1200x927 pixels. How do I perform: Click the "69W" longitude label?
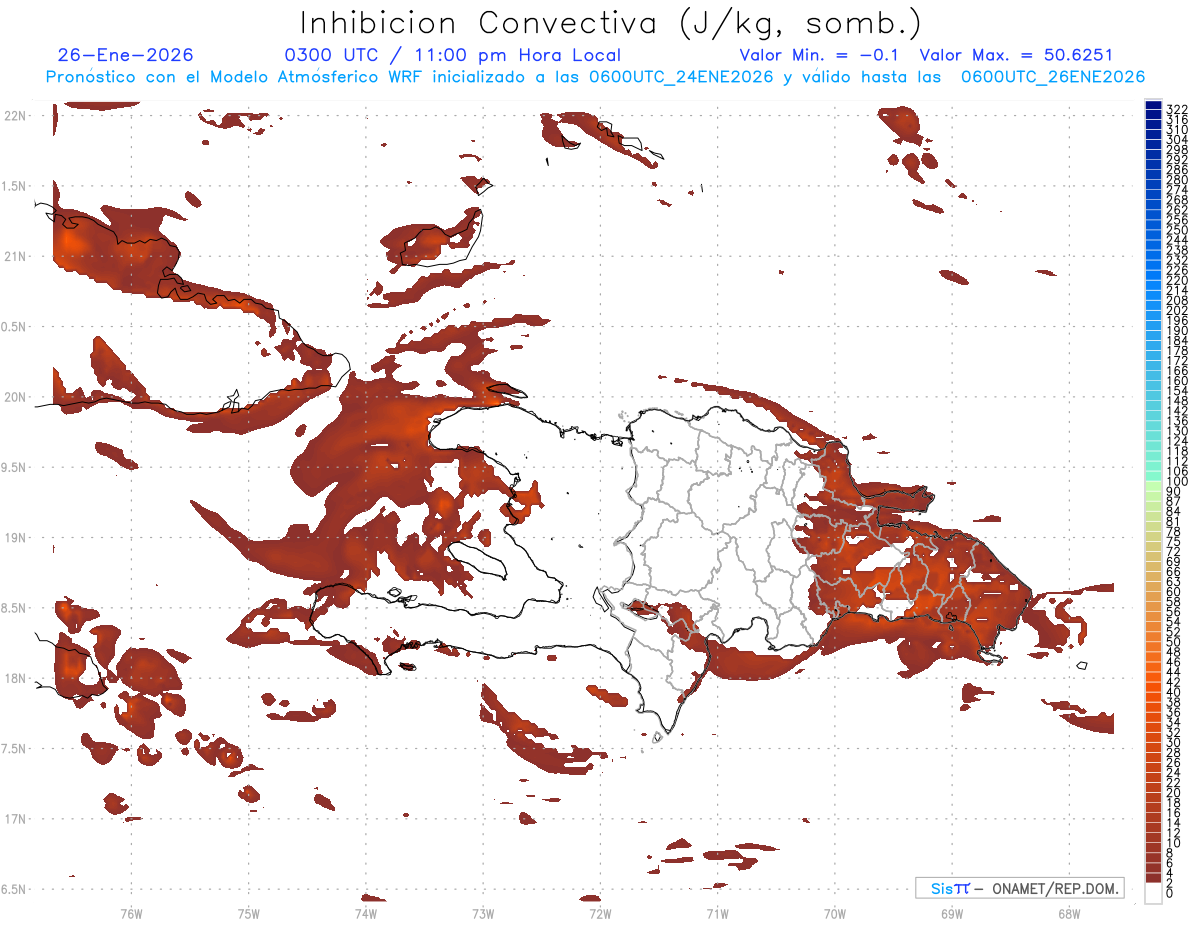[952, 913]
